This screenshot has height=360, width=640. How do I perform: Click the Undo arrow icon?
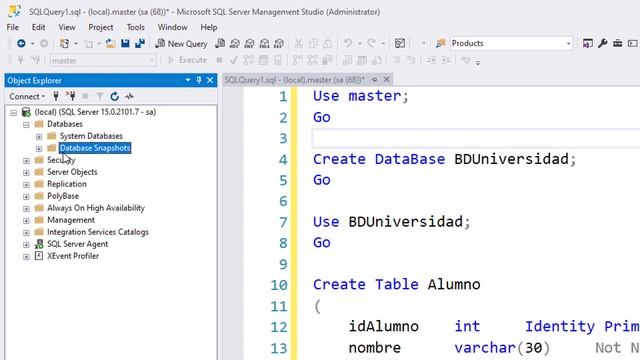[x=348, y=43]
